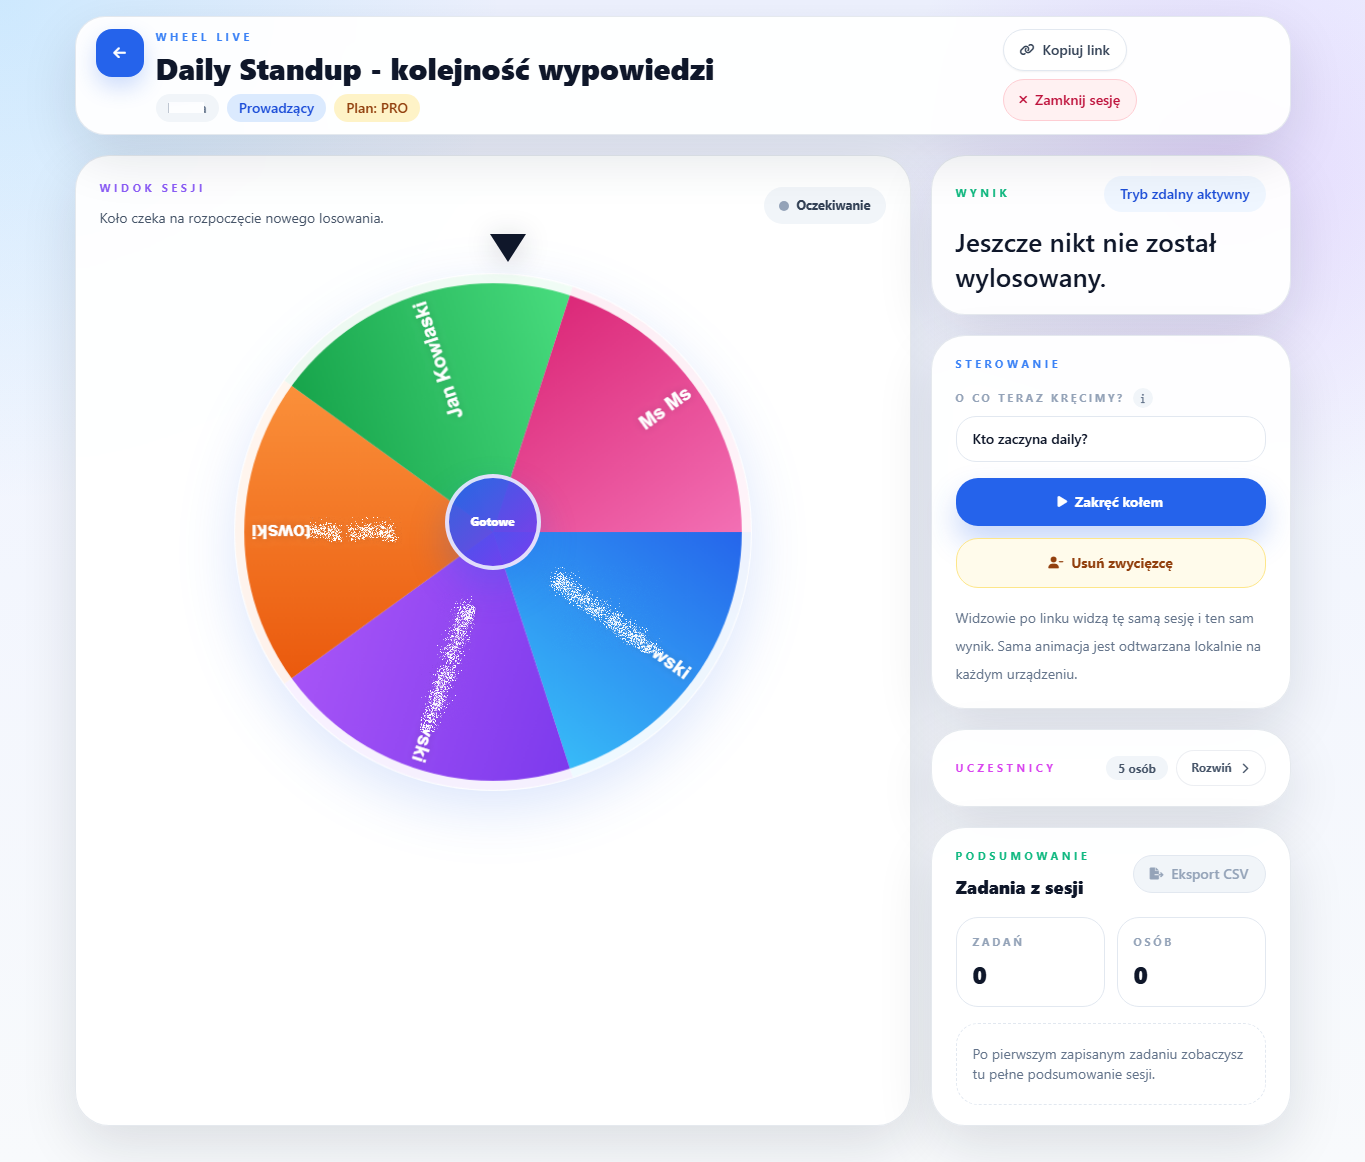Click the Gotowe center hub of wheel
Image resolution: width=1365 pixels, height=1162 pixels.
tap(493, 522)
